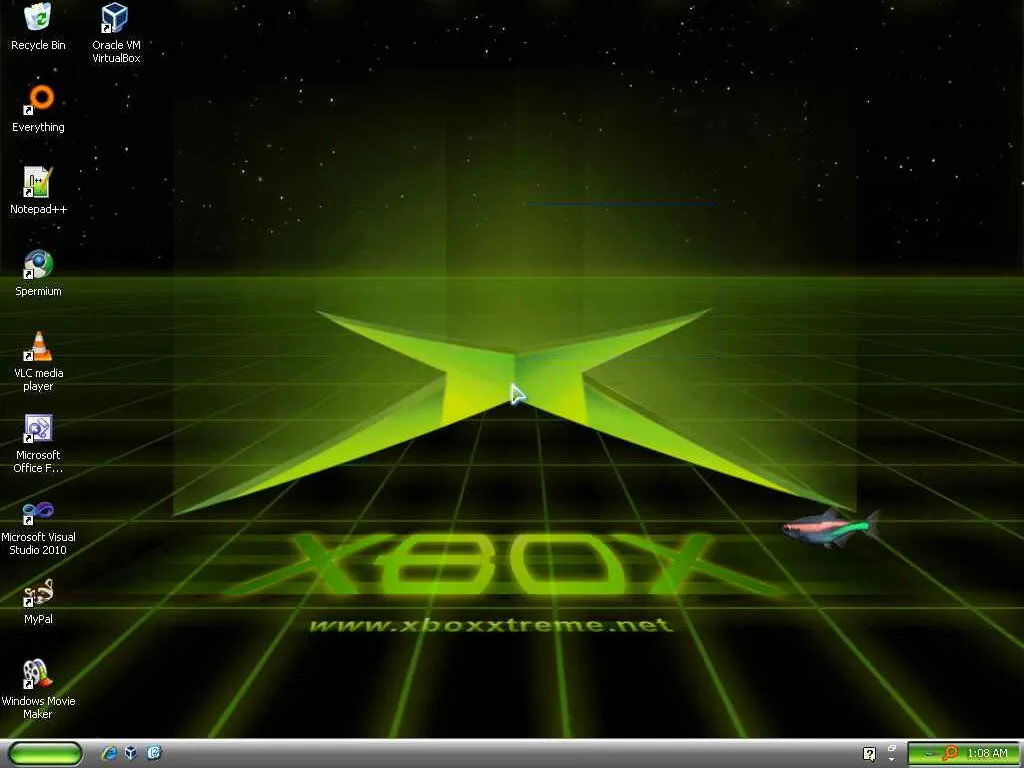Select the MyPal desktop shortcut

(x=38, y=601)
